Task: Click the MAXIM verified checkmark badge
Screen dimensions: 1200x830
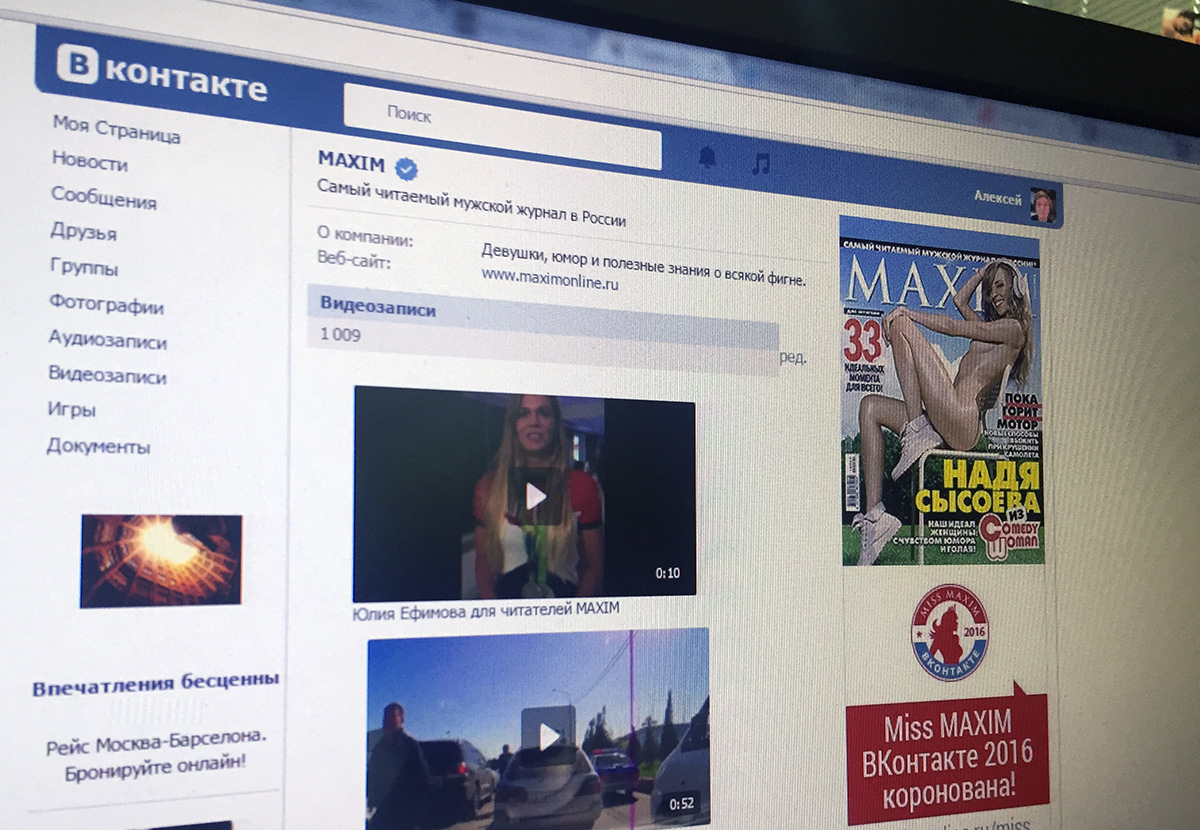Action: pyautogui.click(x=406, y=167)
